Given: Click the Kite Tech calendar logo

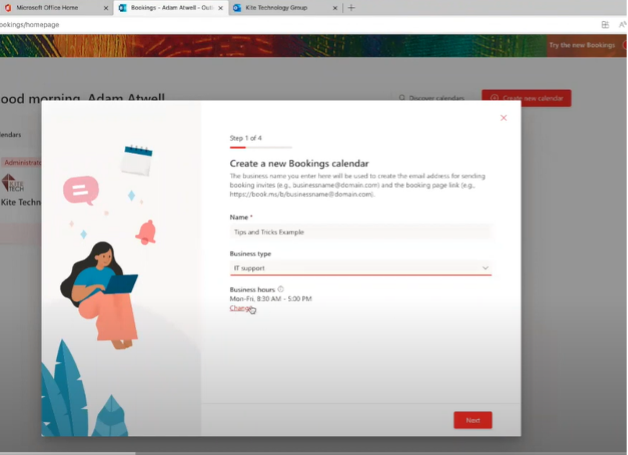Looking at the screenshot, I should coord(13,183).
